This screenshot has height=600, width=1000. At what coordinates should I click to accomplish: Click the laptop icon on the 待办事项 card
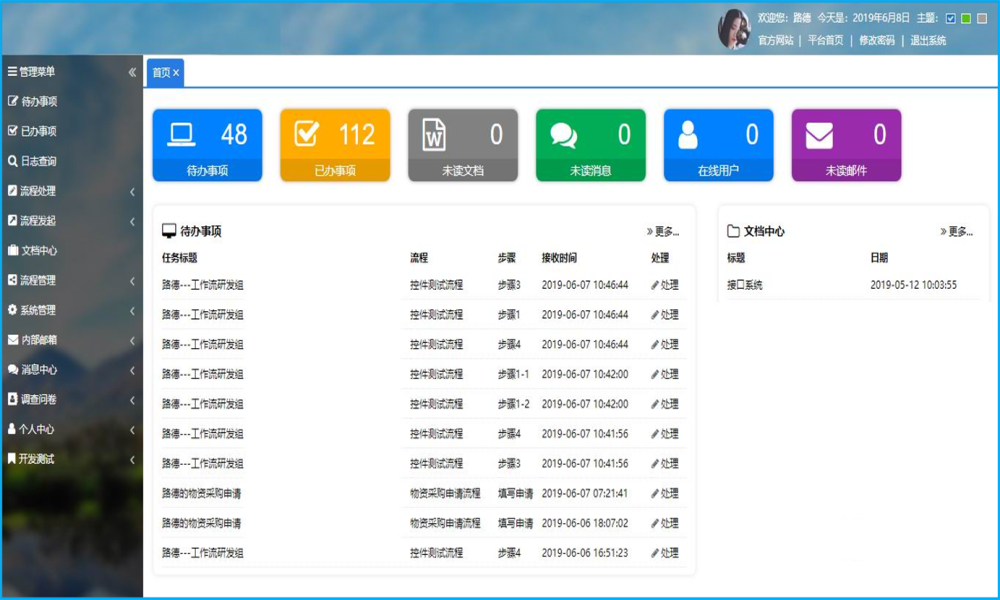coord(181,135)
